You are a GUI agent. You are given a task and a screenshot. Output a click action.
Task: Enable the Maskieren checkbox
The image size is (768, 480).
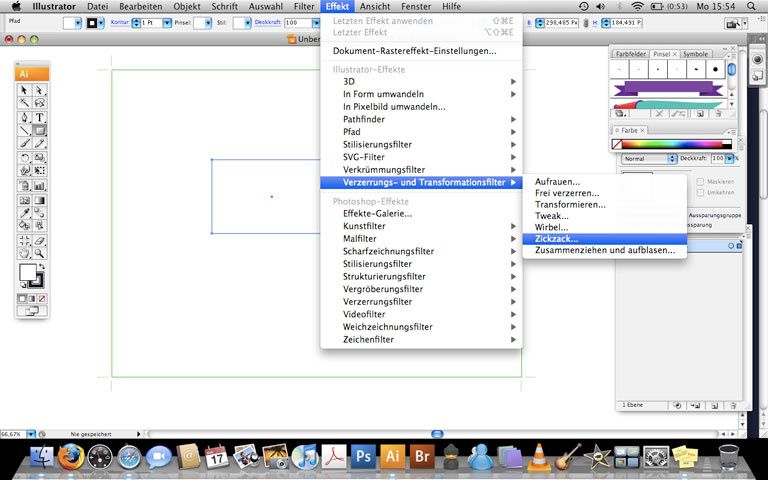click(700, 182)
